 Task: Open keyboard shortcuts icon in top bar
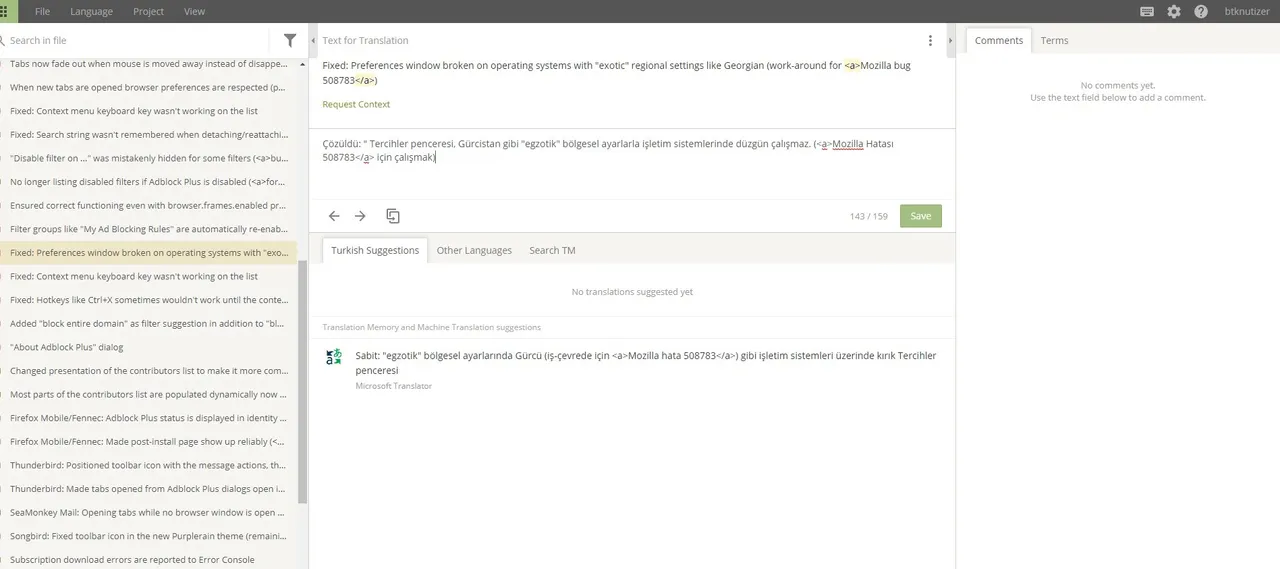click(x=1147, y=11)
